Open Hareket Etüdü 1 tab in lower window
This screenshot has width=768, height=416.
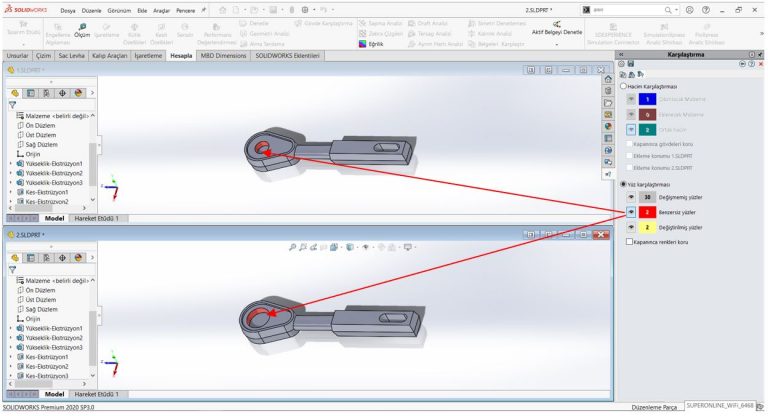point(96,394)
